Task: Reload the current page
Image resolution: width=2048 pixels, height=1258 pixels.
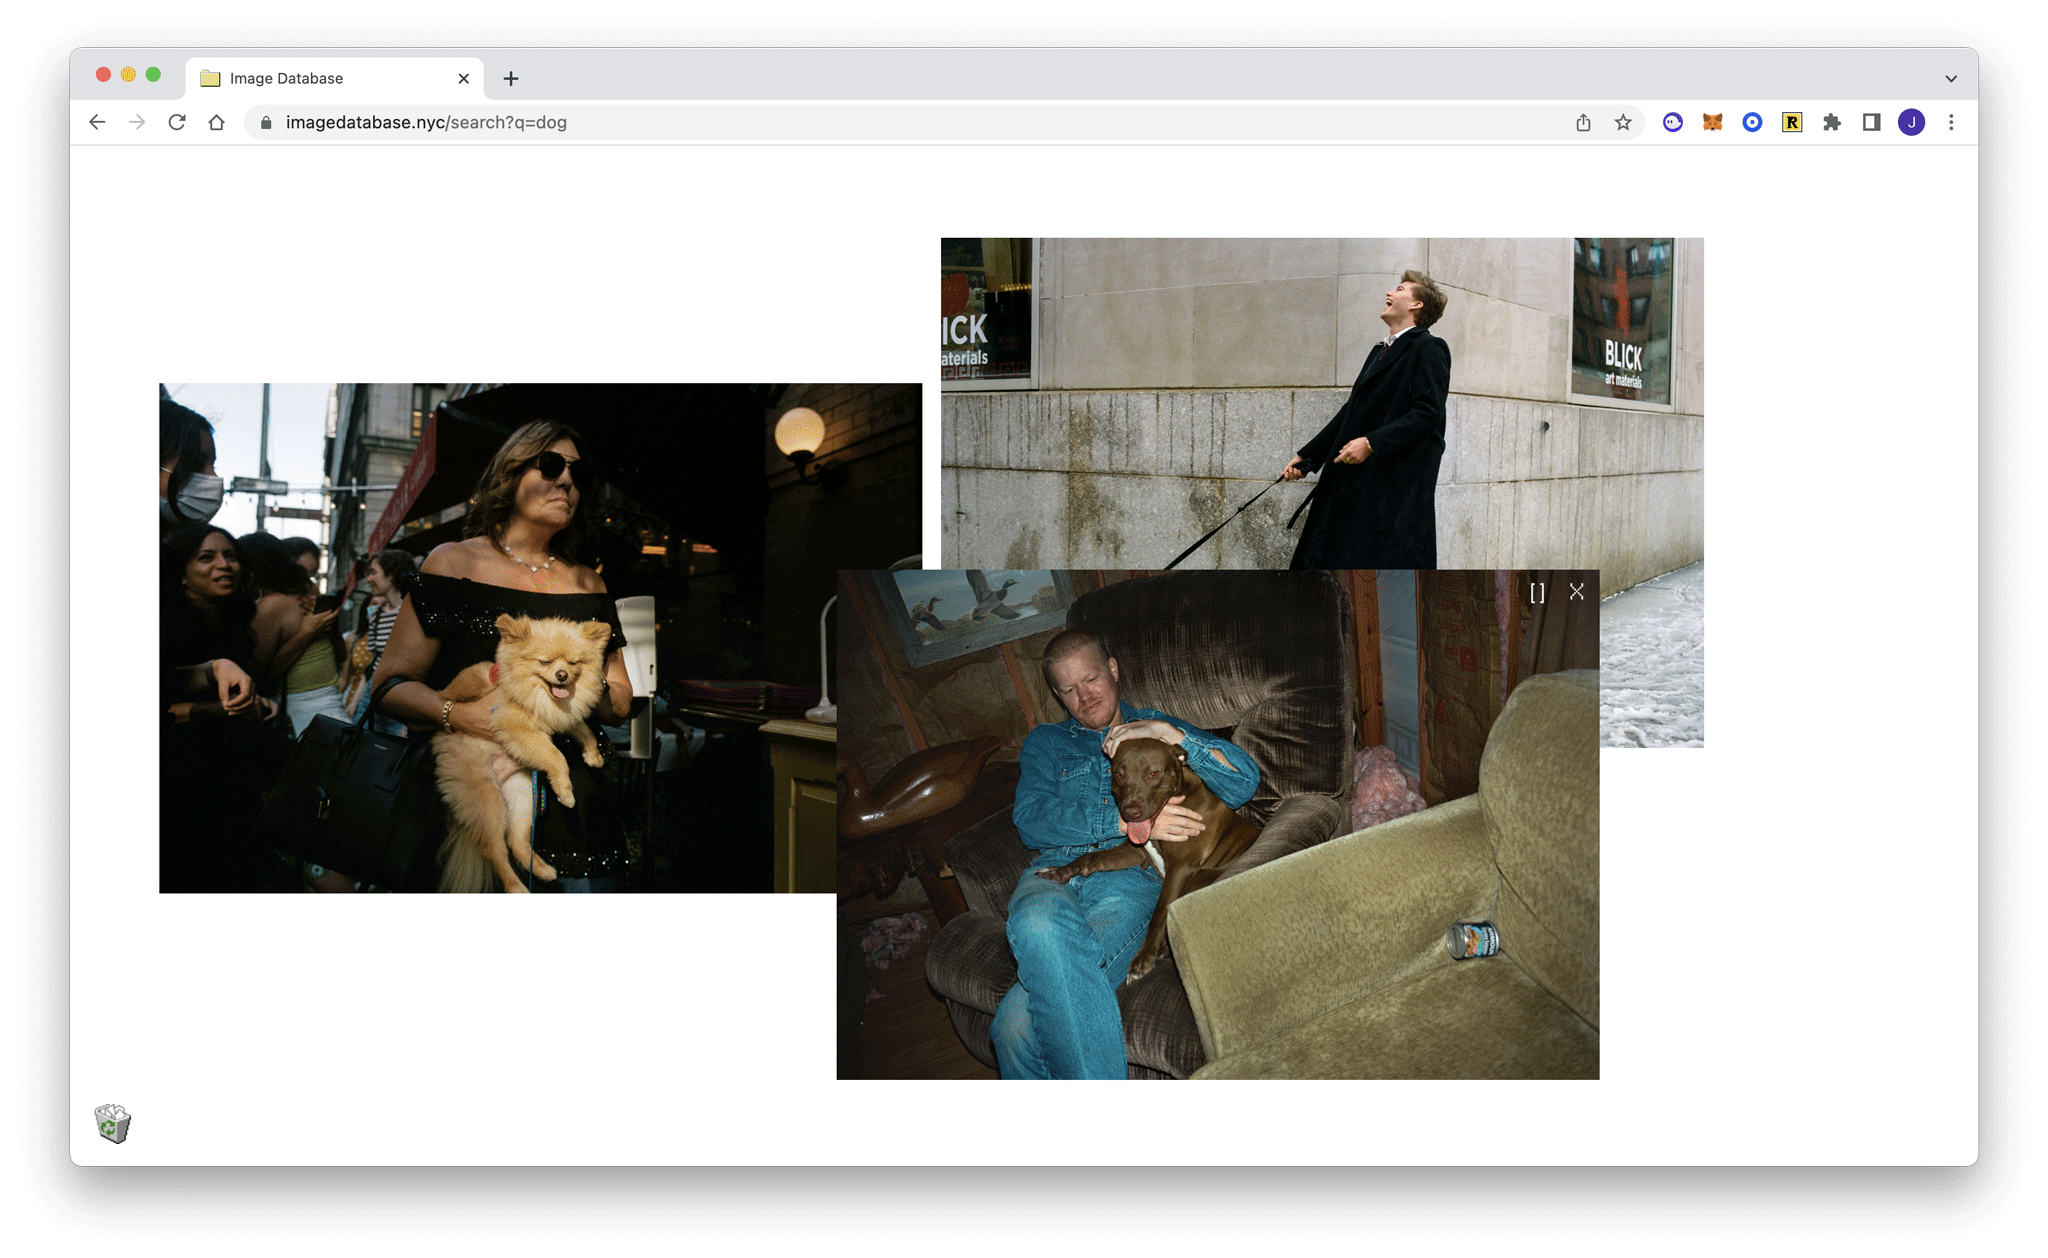Action: pyautogui.click(x=177, y=122)
